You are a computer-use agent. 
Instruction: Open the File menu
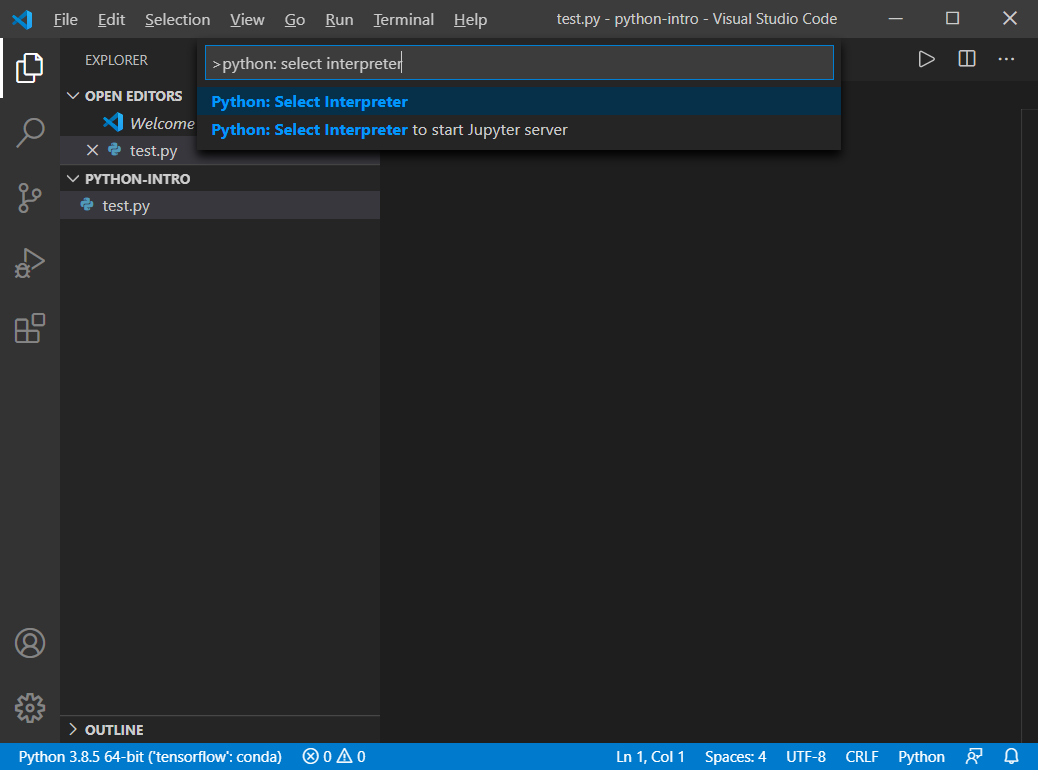pos(65,19)
